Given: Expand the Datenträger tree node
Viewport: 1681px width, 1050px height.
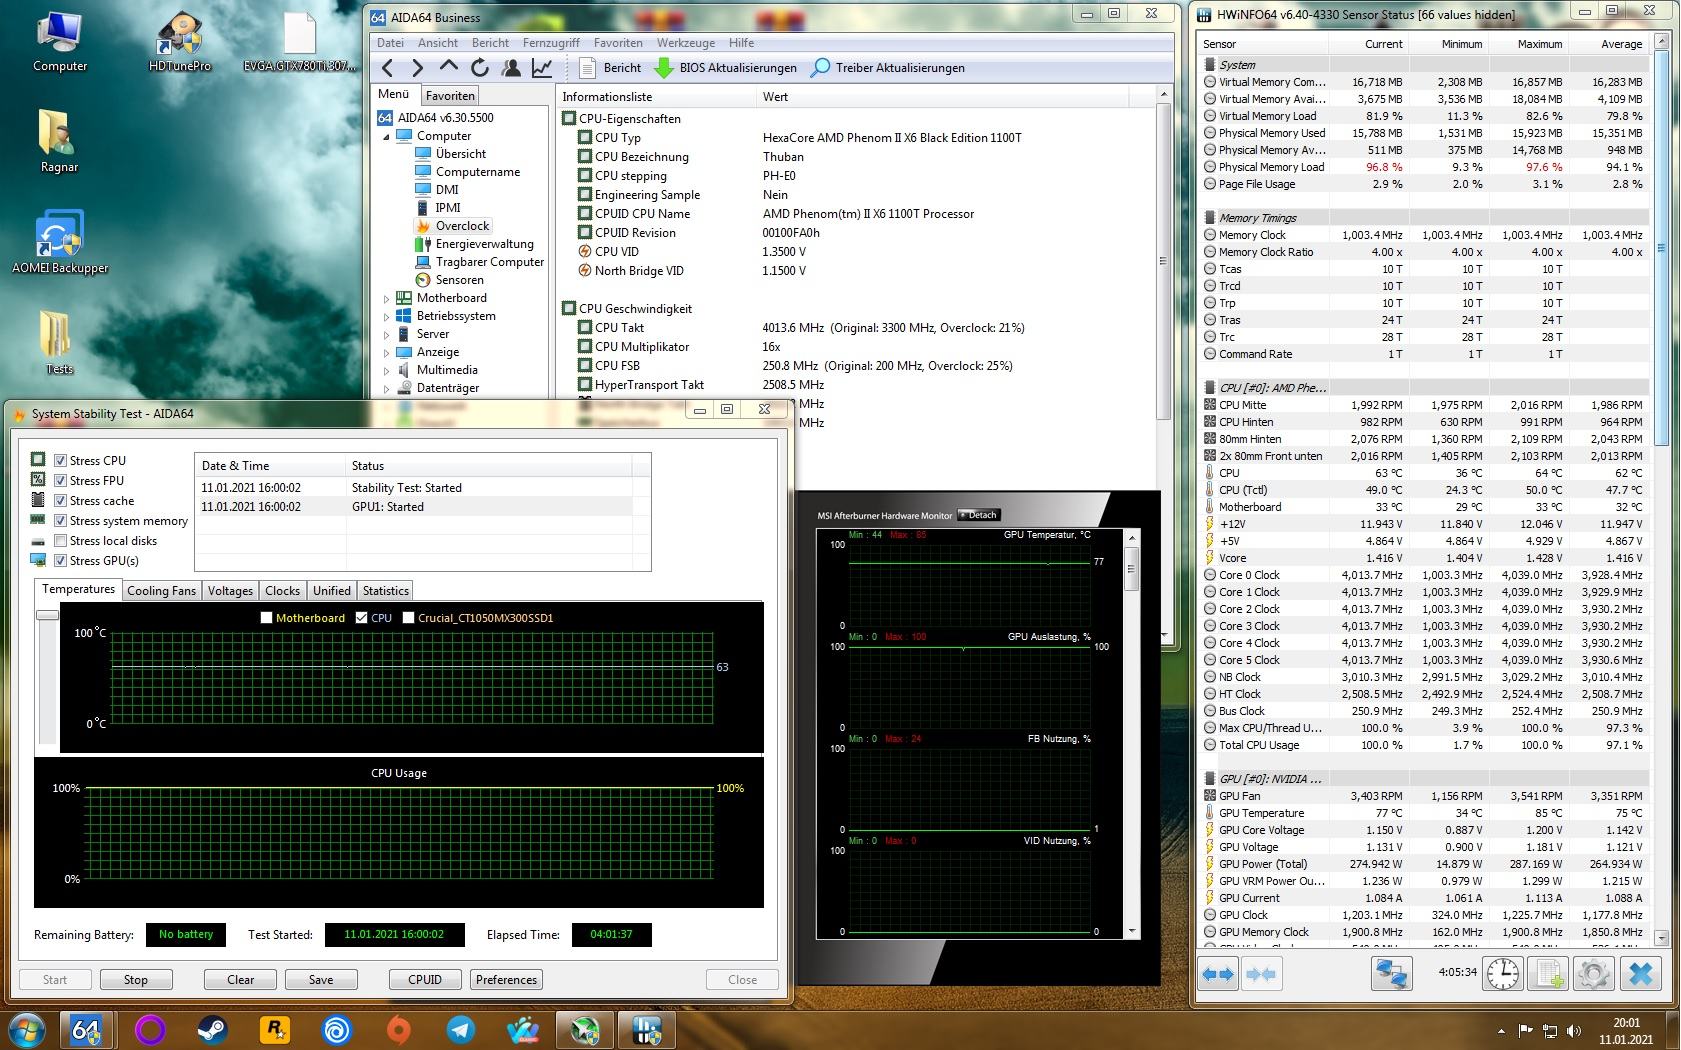Looking at the screenshot, I should (386, 388).
